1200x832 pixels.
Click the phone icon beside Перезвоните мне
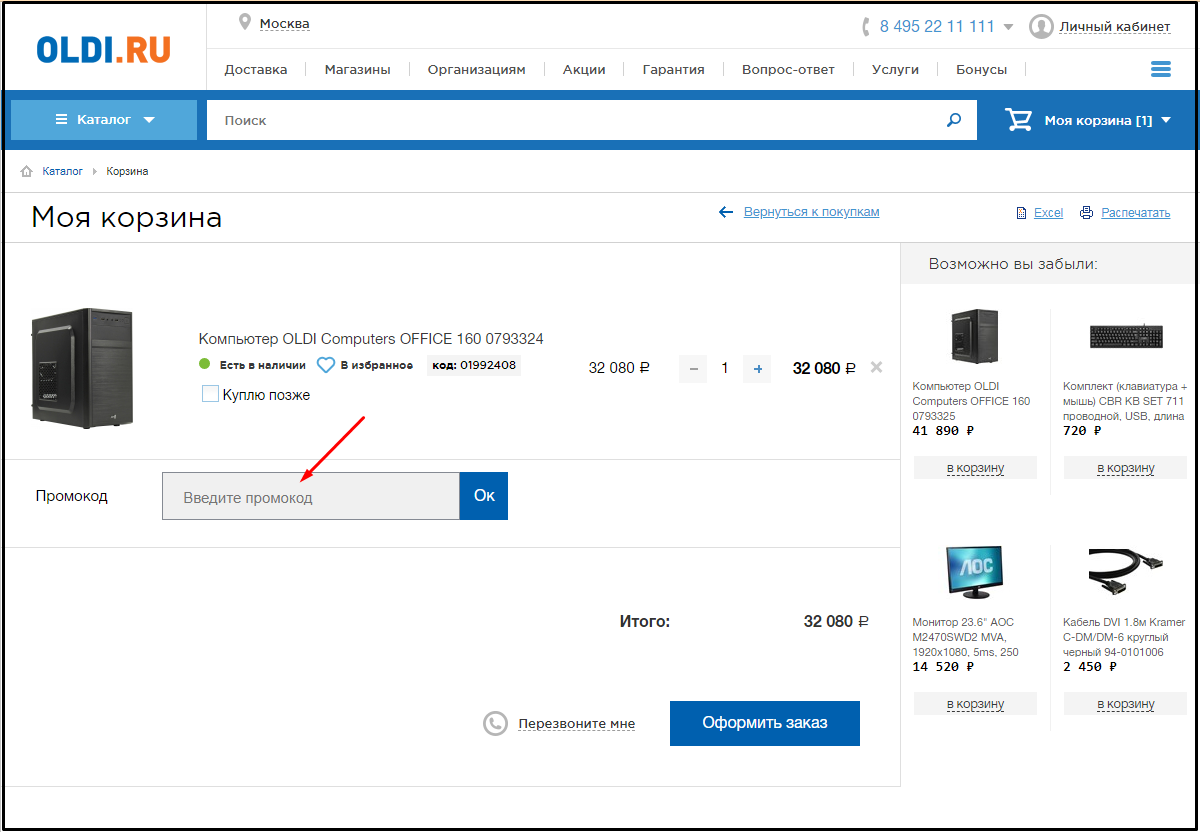(x=495, y=723)
